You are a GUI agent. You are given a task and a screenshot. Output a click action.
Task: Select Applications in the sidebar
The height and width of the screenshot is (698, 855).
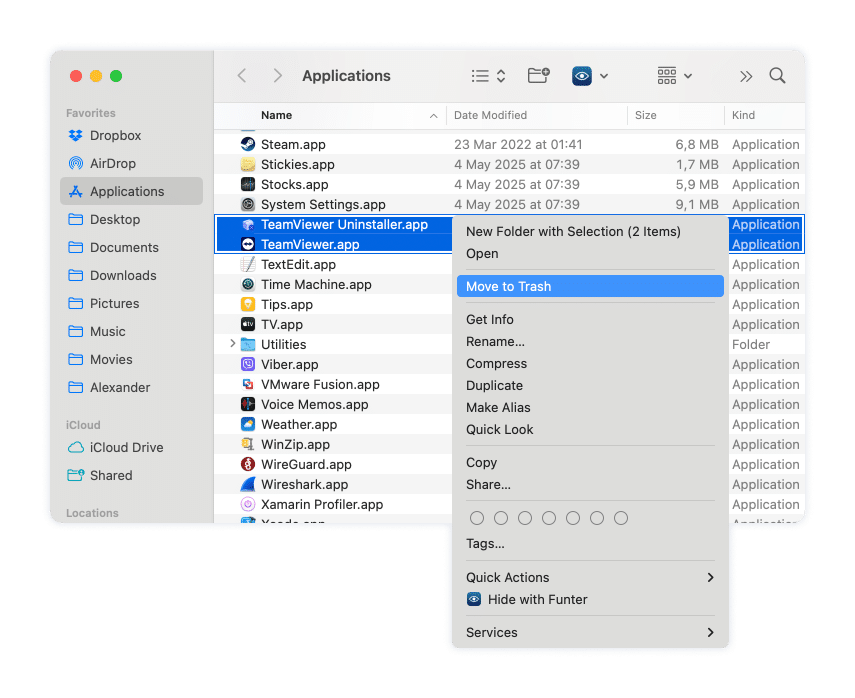click(131, 191)
